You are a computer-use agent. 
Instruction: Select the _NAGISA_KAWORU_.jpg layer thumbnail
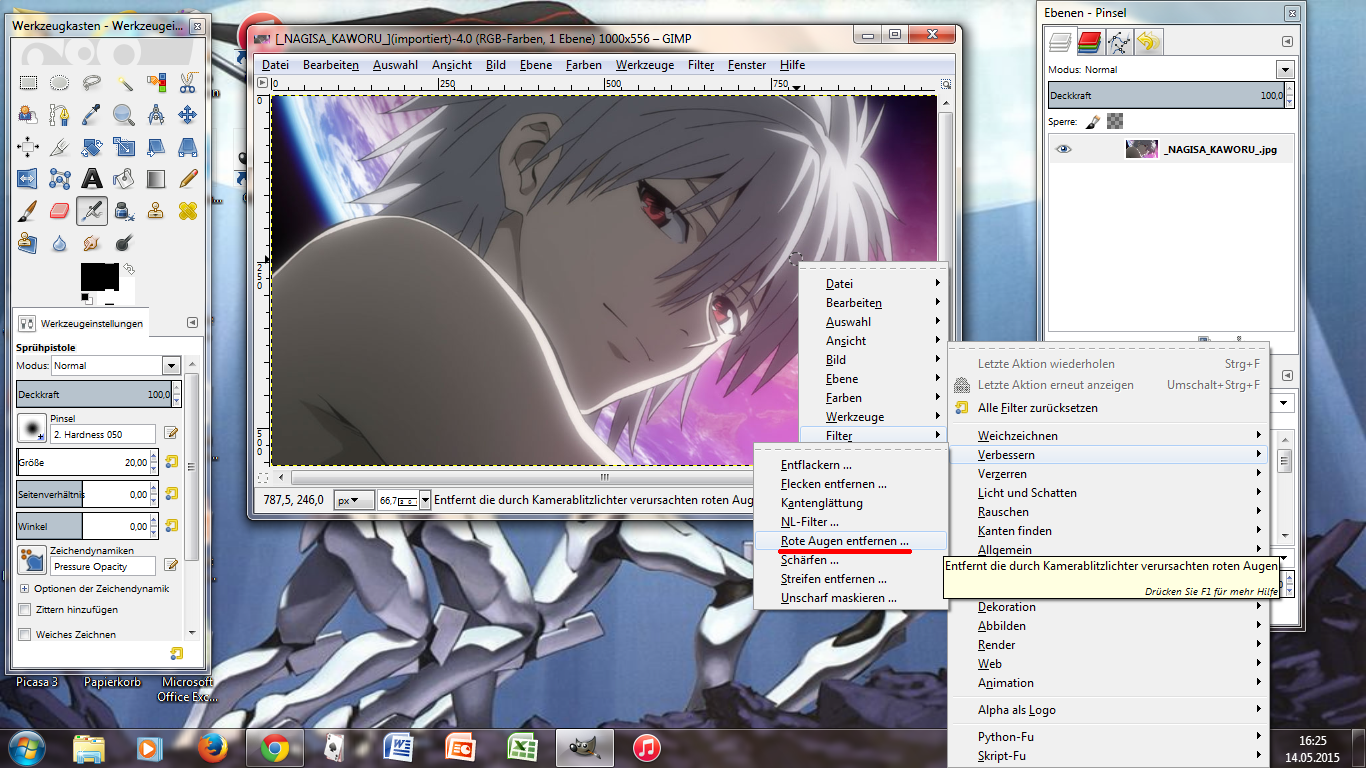tap(1142, 150)
